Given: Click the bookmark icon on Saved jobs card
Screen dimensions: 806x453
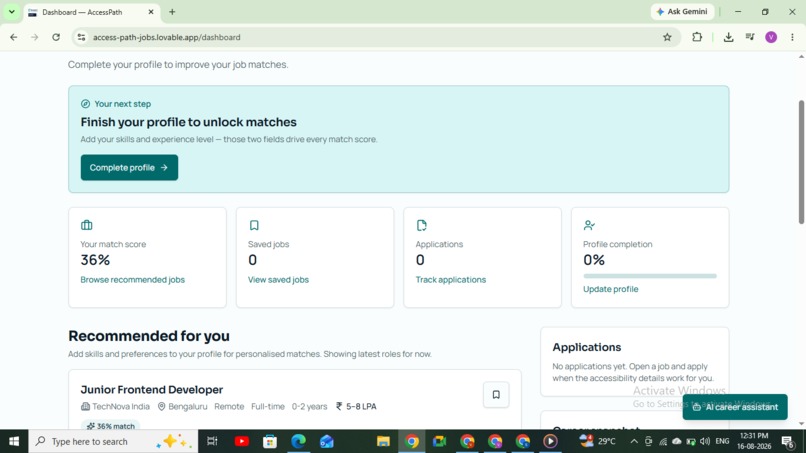Looking at the screenshot, I should click(254, 225).
